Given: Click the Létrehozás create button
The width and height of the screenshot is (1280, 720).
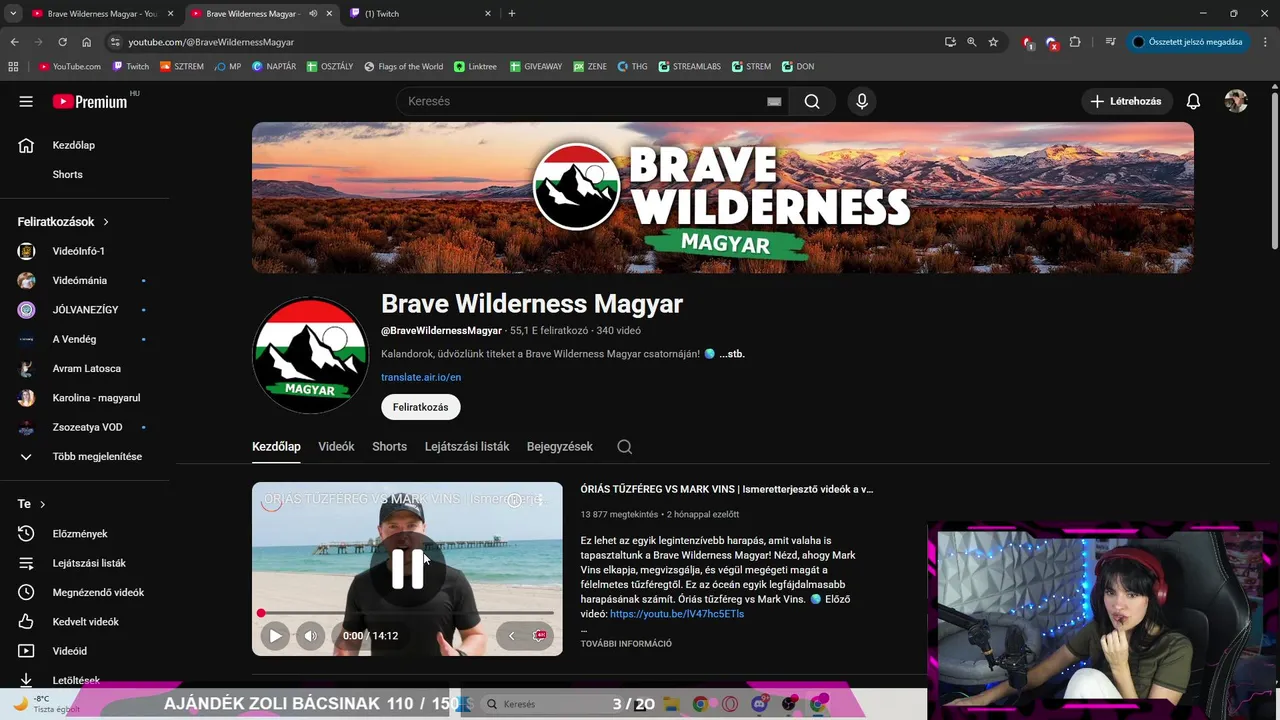Looking at the screenshot, I should click(1126, 101).
